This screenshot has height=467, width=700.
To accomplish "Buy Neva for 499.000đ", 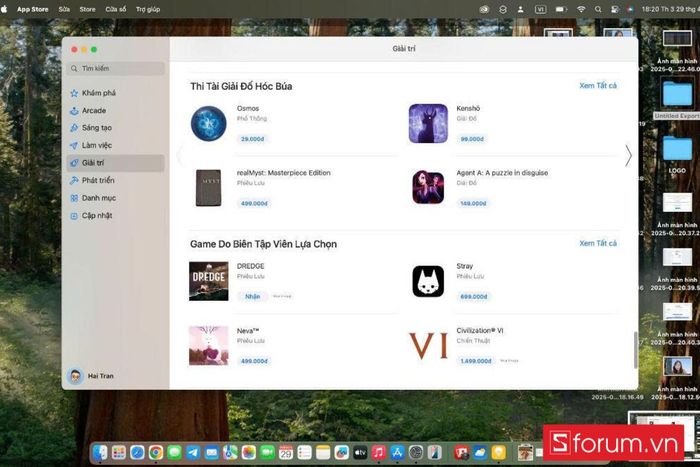I will [x=254, y=361].
